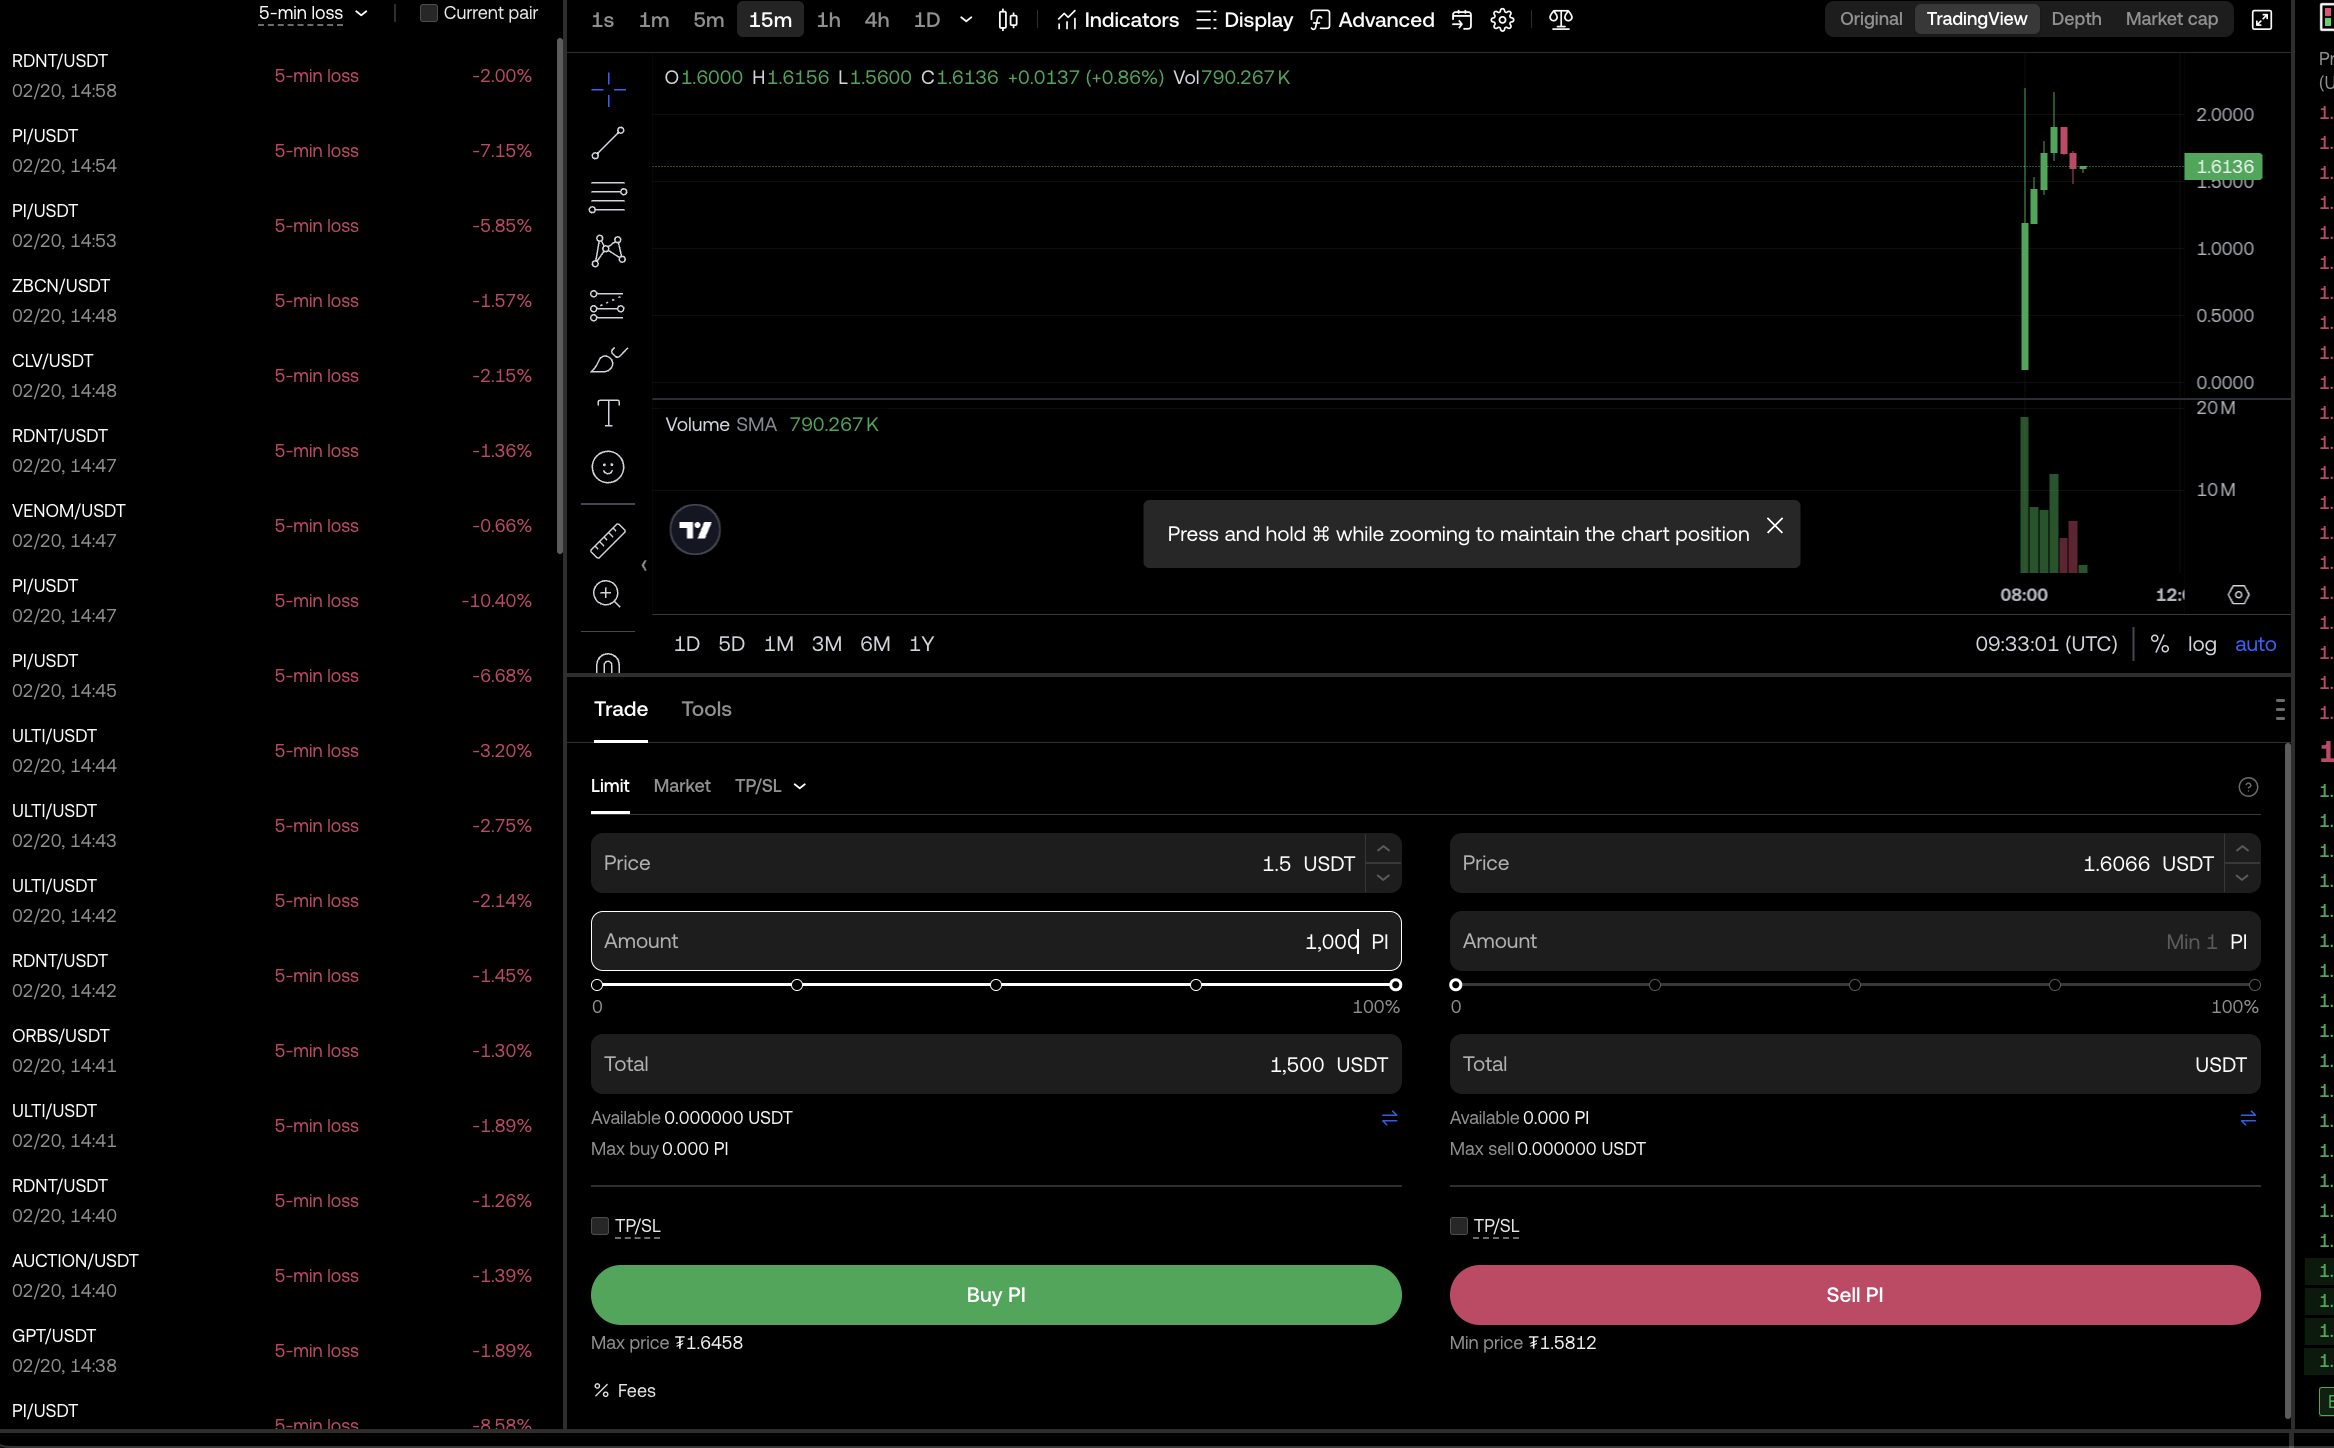Select the brush drawing tool
The width and height of the screenshot is (2334, 1448).
607,359
